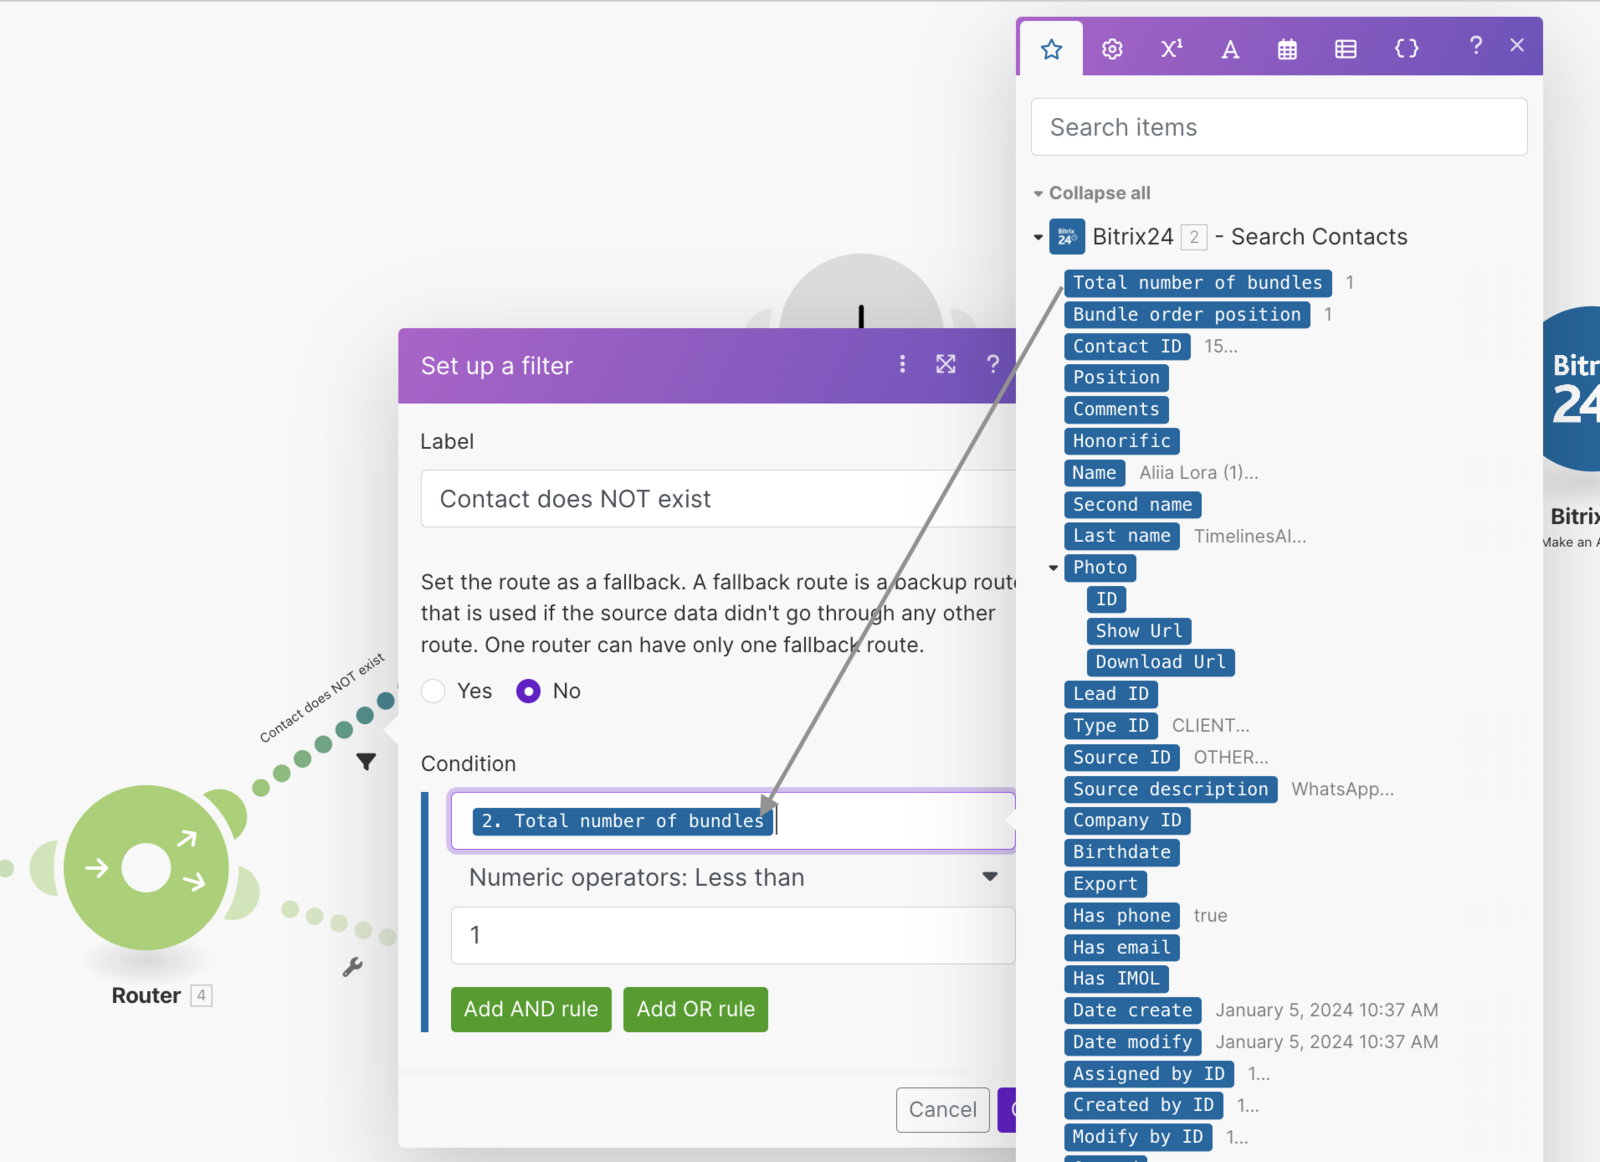Click the filter funnel on the route
Image resolution: width=1600 pixels, height=1162 pixels.
[x=366, y=761]
